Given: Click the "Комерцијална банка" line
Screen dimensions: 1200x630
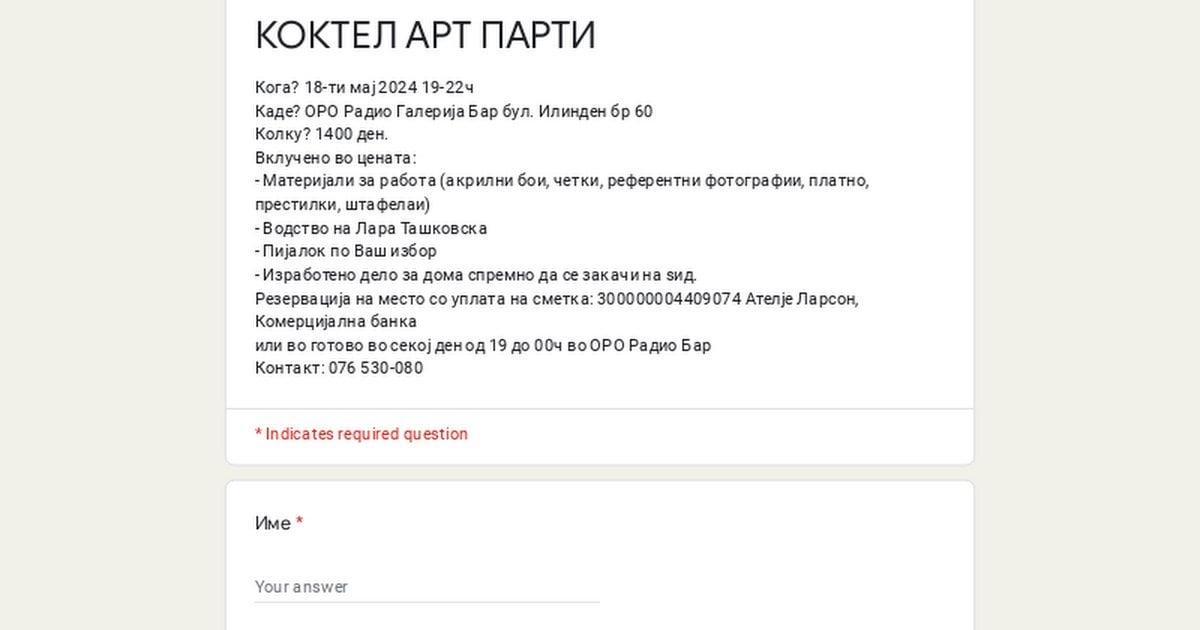Looking at the screenshot, I should pos(336,322).
